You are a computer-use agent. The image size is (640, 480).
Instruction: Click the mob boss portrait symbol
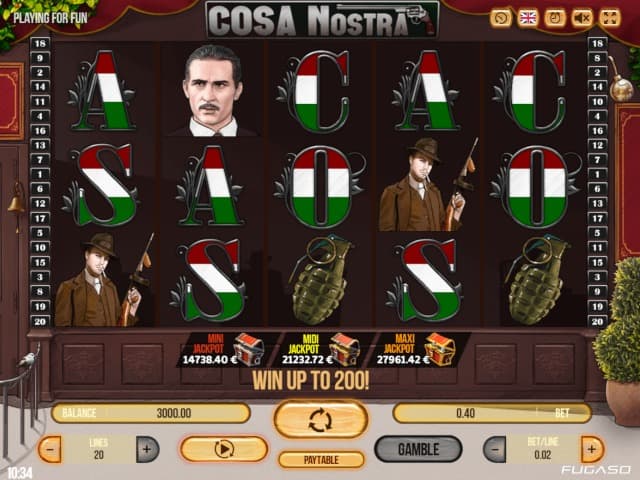tap(213, 90)
